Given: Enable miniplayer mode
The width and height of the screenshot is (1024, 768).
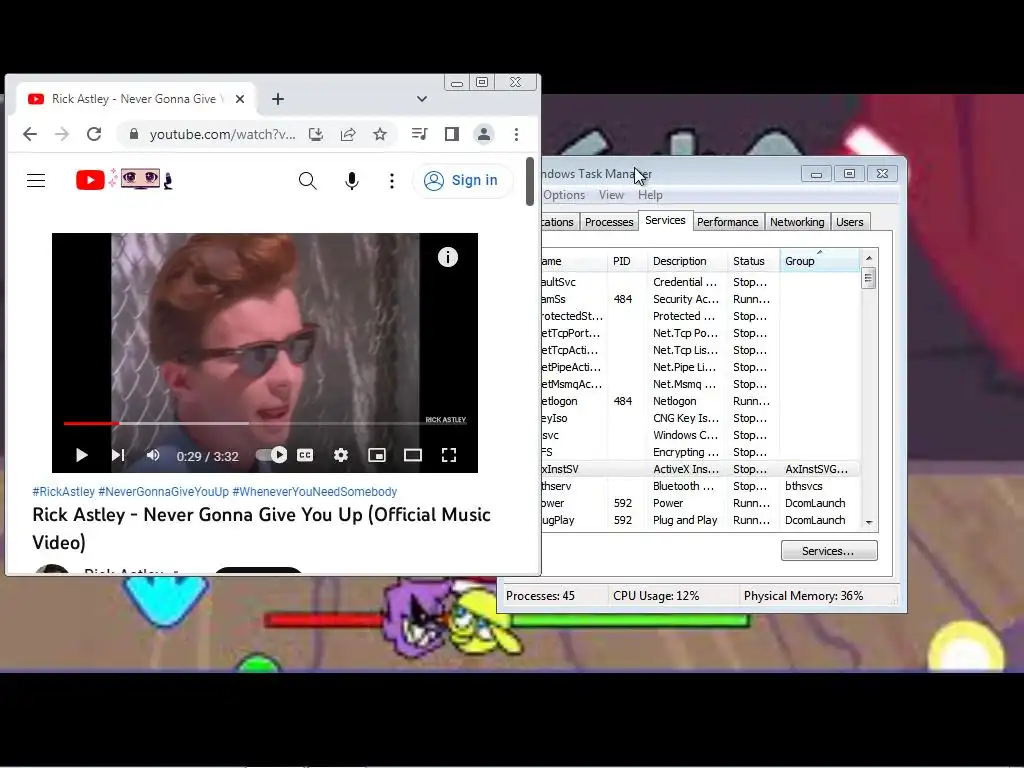Looking at the screenshot, I should [x=377, y=455].
